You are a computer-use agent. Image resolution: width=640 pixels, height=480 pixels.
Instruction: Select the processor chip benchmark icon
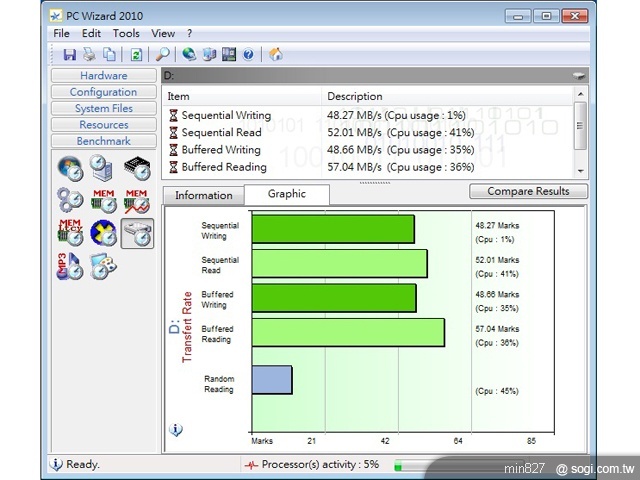pos(137,168)
